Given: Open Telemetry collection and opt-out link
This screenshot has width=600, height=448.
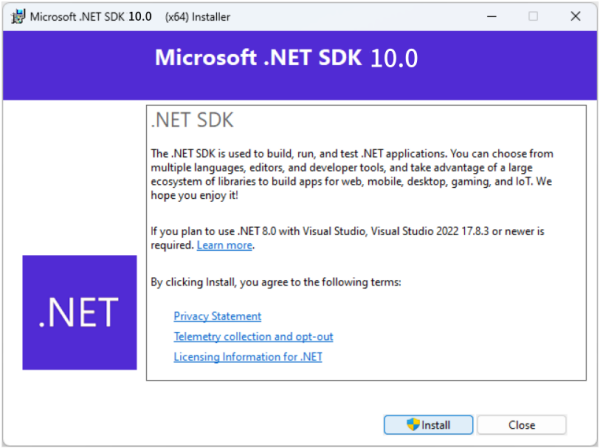Looking at the screenshot, I should (253, 336).
